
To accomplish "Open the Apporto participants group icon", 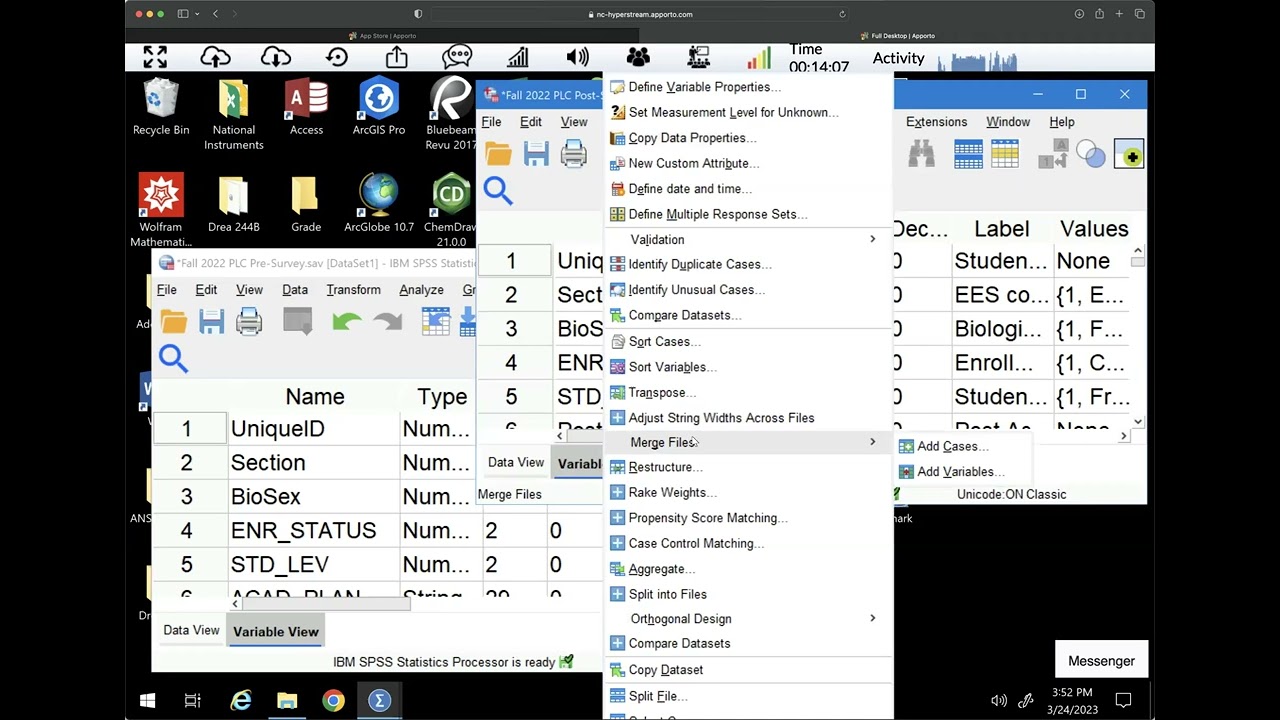I will tap(638, 57).
